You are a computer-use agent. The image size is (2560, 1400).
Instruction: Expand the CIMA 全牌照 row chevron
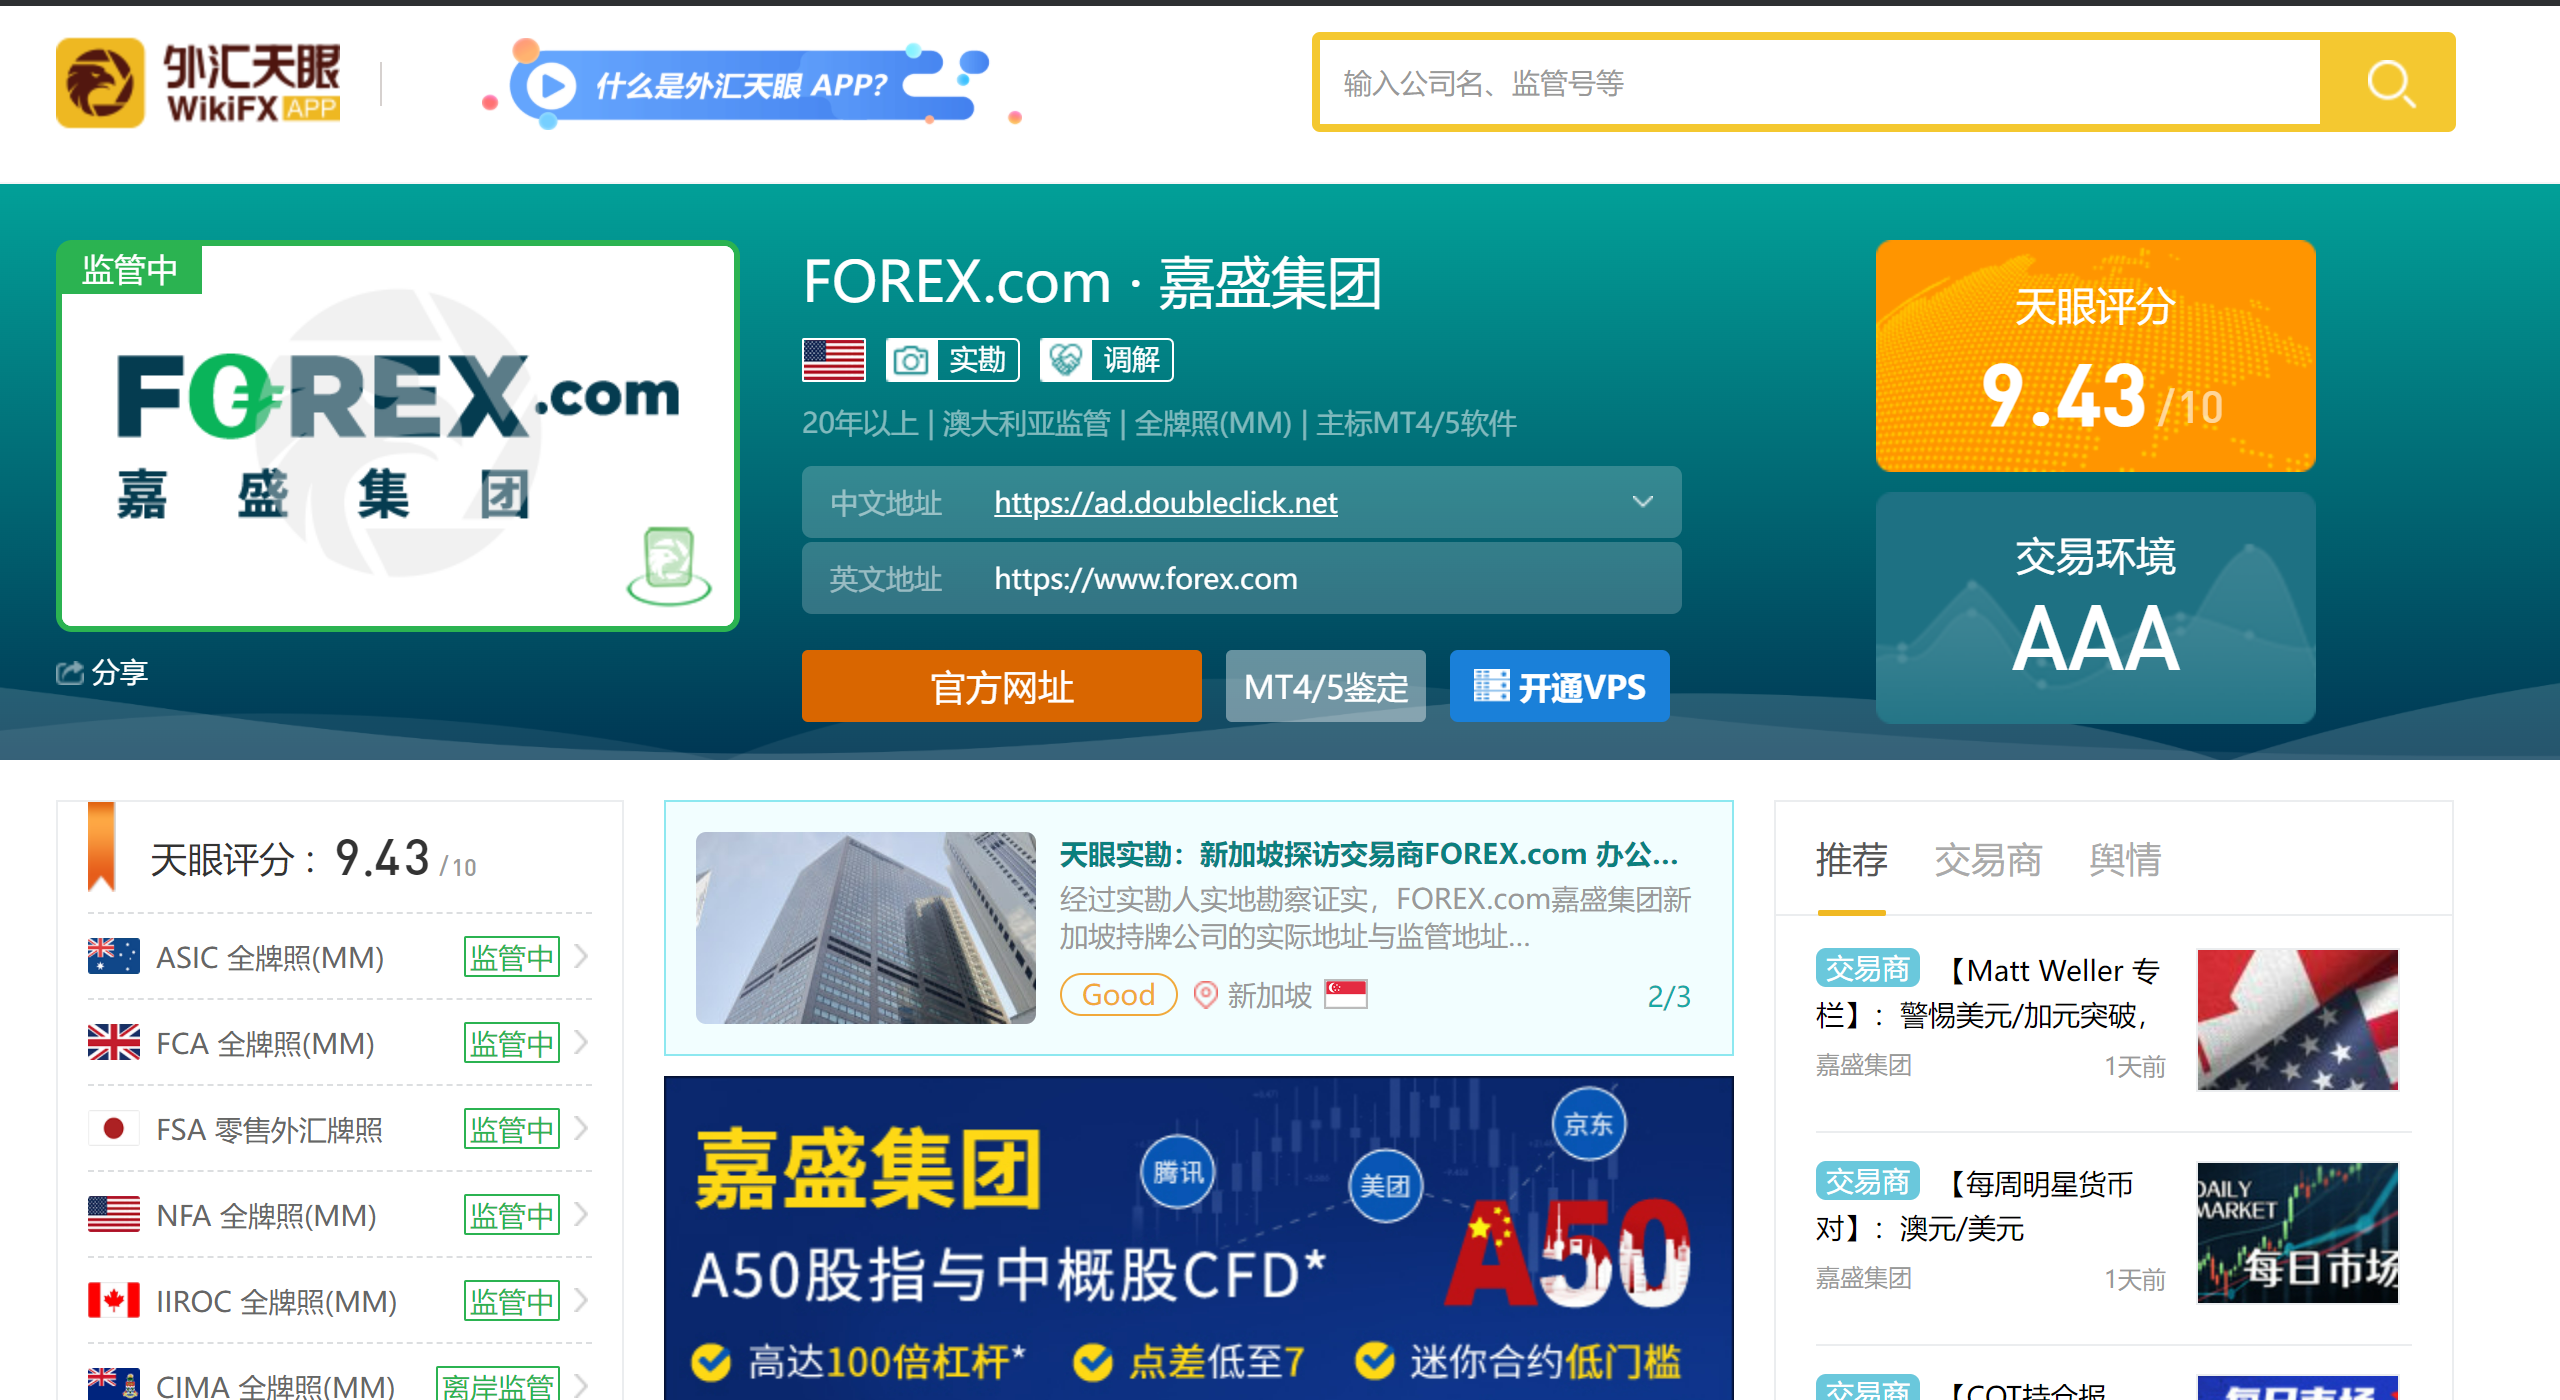coord(581,1385)
